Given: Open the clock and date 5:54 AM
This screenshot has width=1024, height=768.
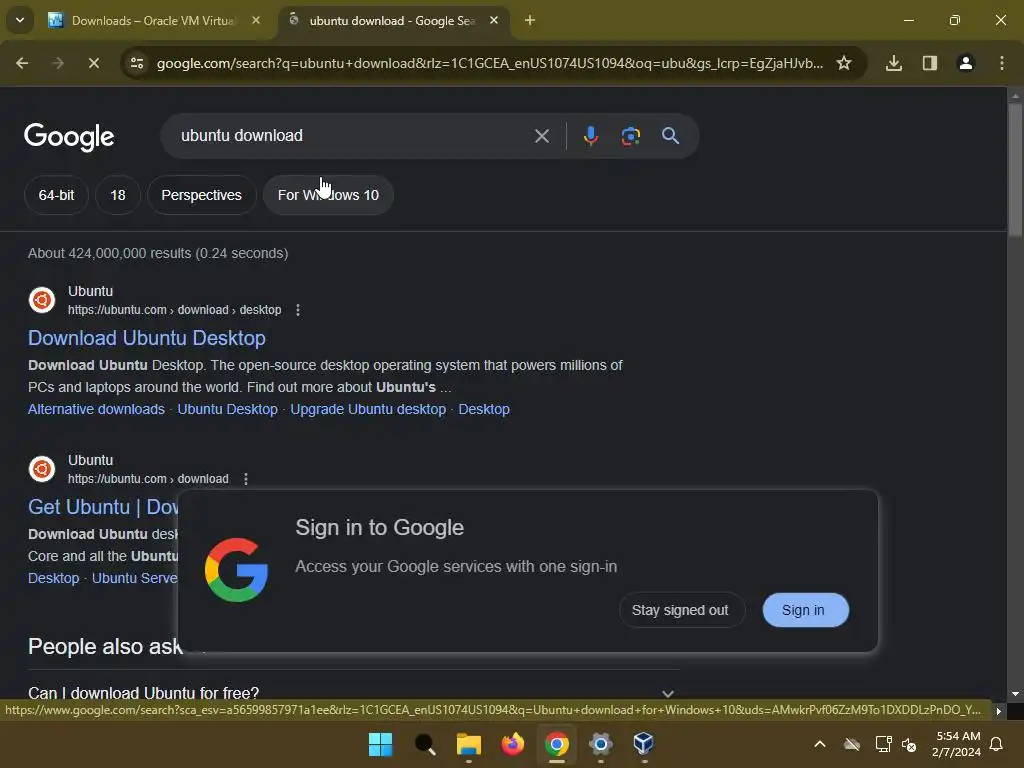Looking at the screenshot, I should coord(957,744).
